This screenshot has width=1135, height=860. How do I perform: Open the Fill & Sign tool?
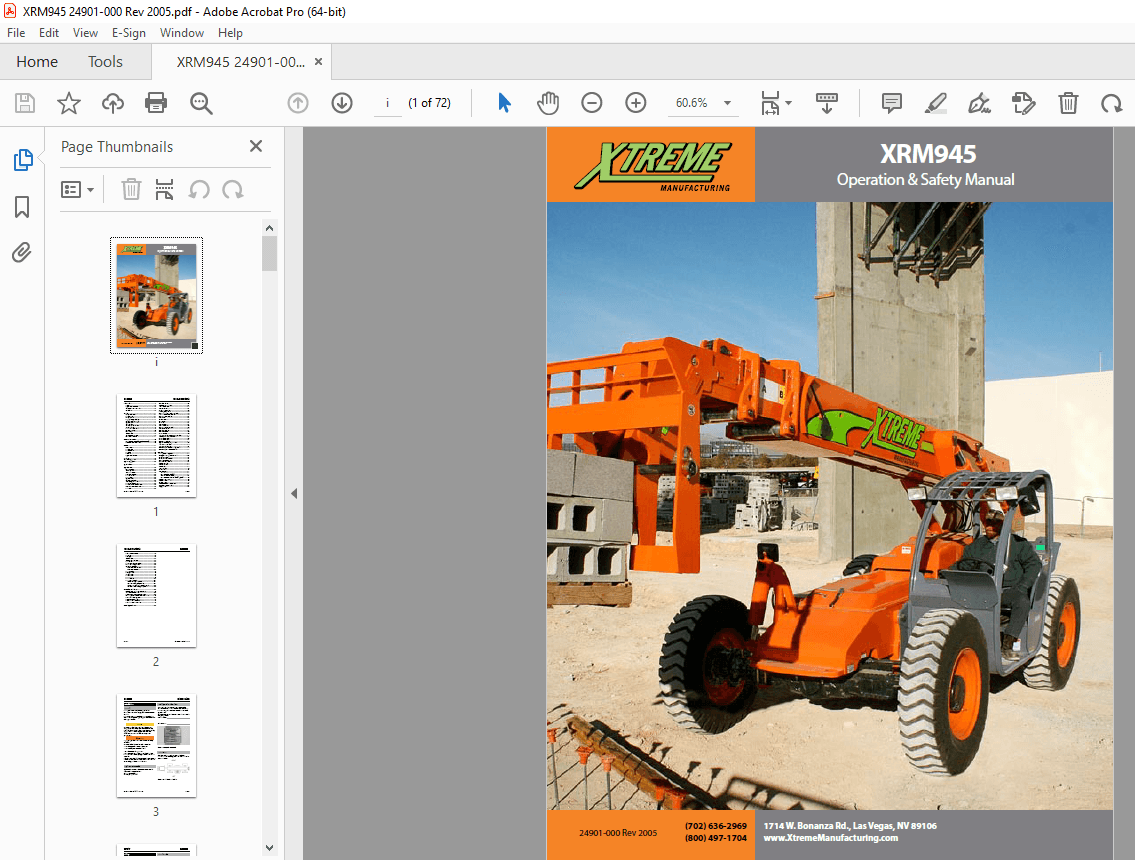(979, 103)
